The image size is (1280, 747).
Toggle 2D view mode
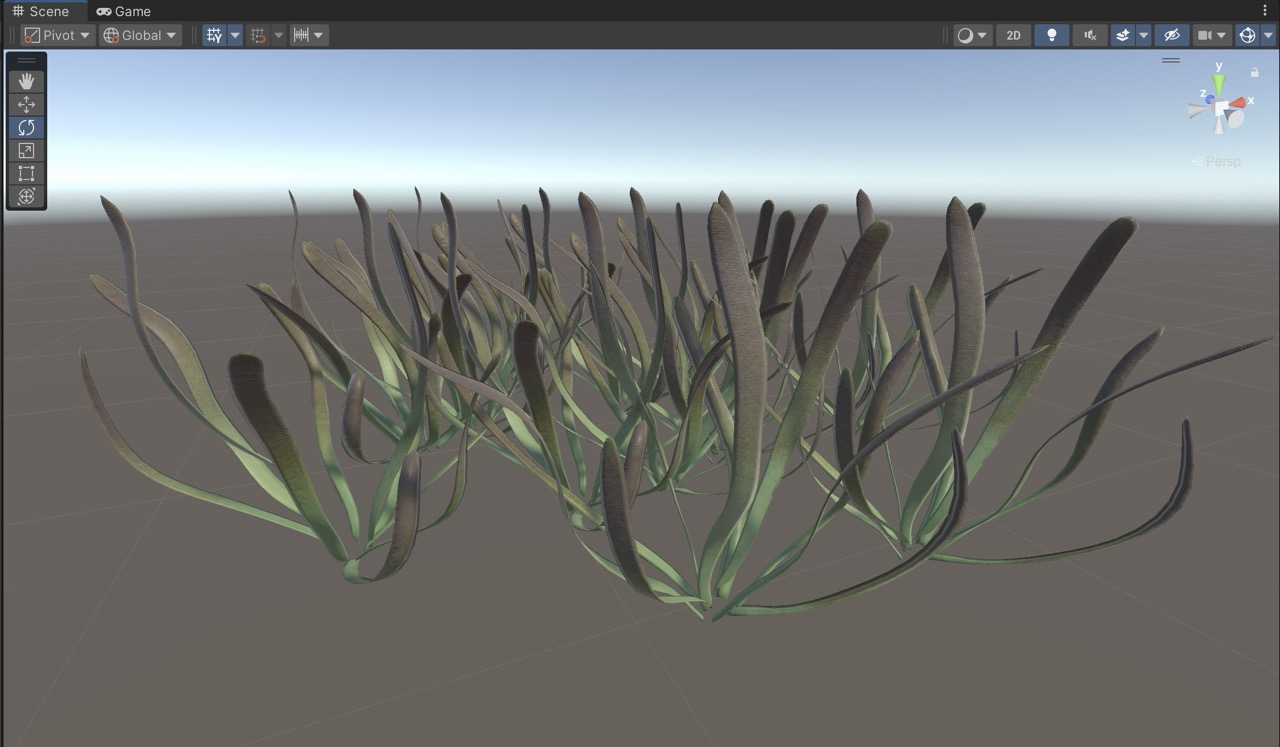pos(1013,35)
